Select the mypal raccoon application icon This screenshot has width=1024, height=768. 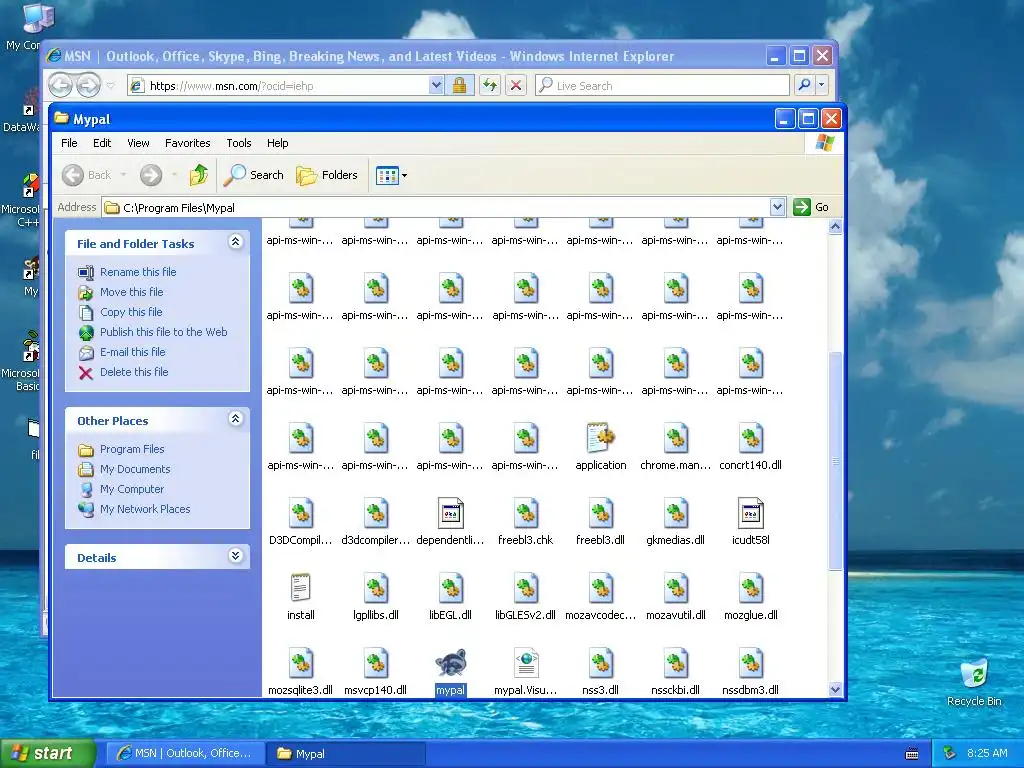click(x=451, y=663)
